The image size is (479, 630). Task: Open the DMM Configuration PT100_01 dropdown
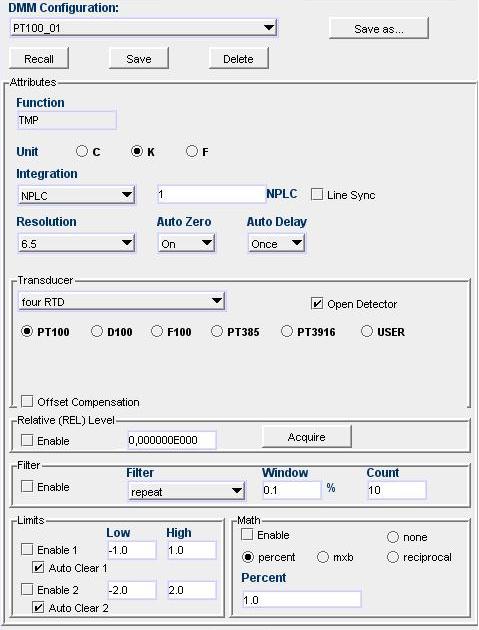[x=143, y=28]
